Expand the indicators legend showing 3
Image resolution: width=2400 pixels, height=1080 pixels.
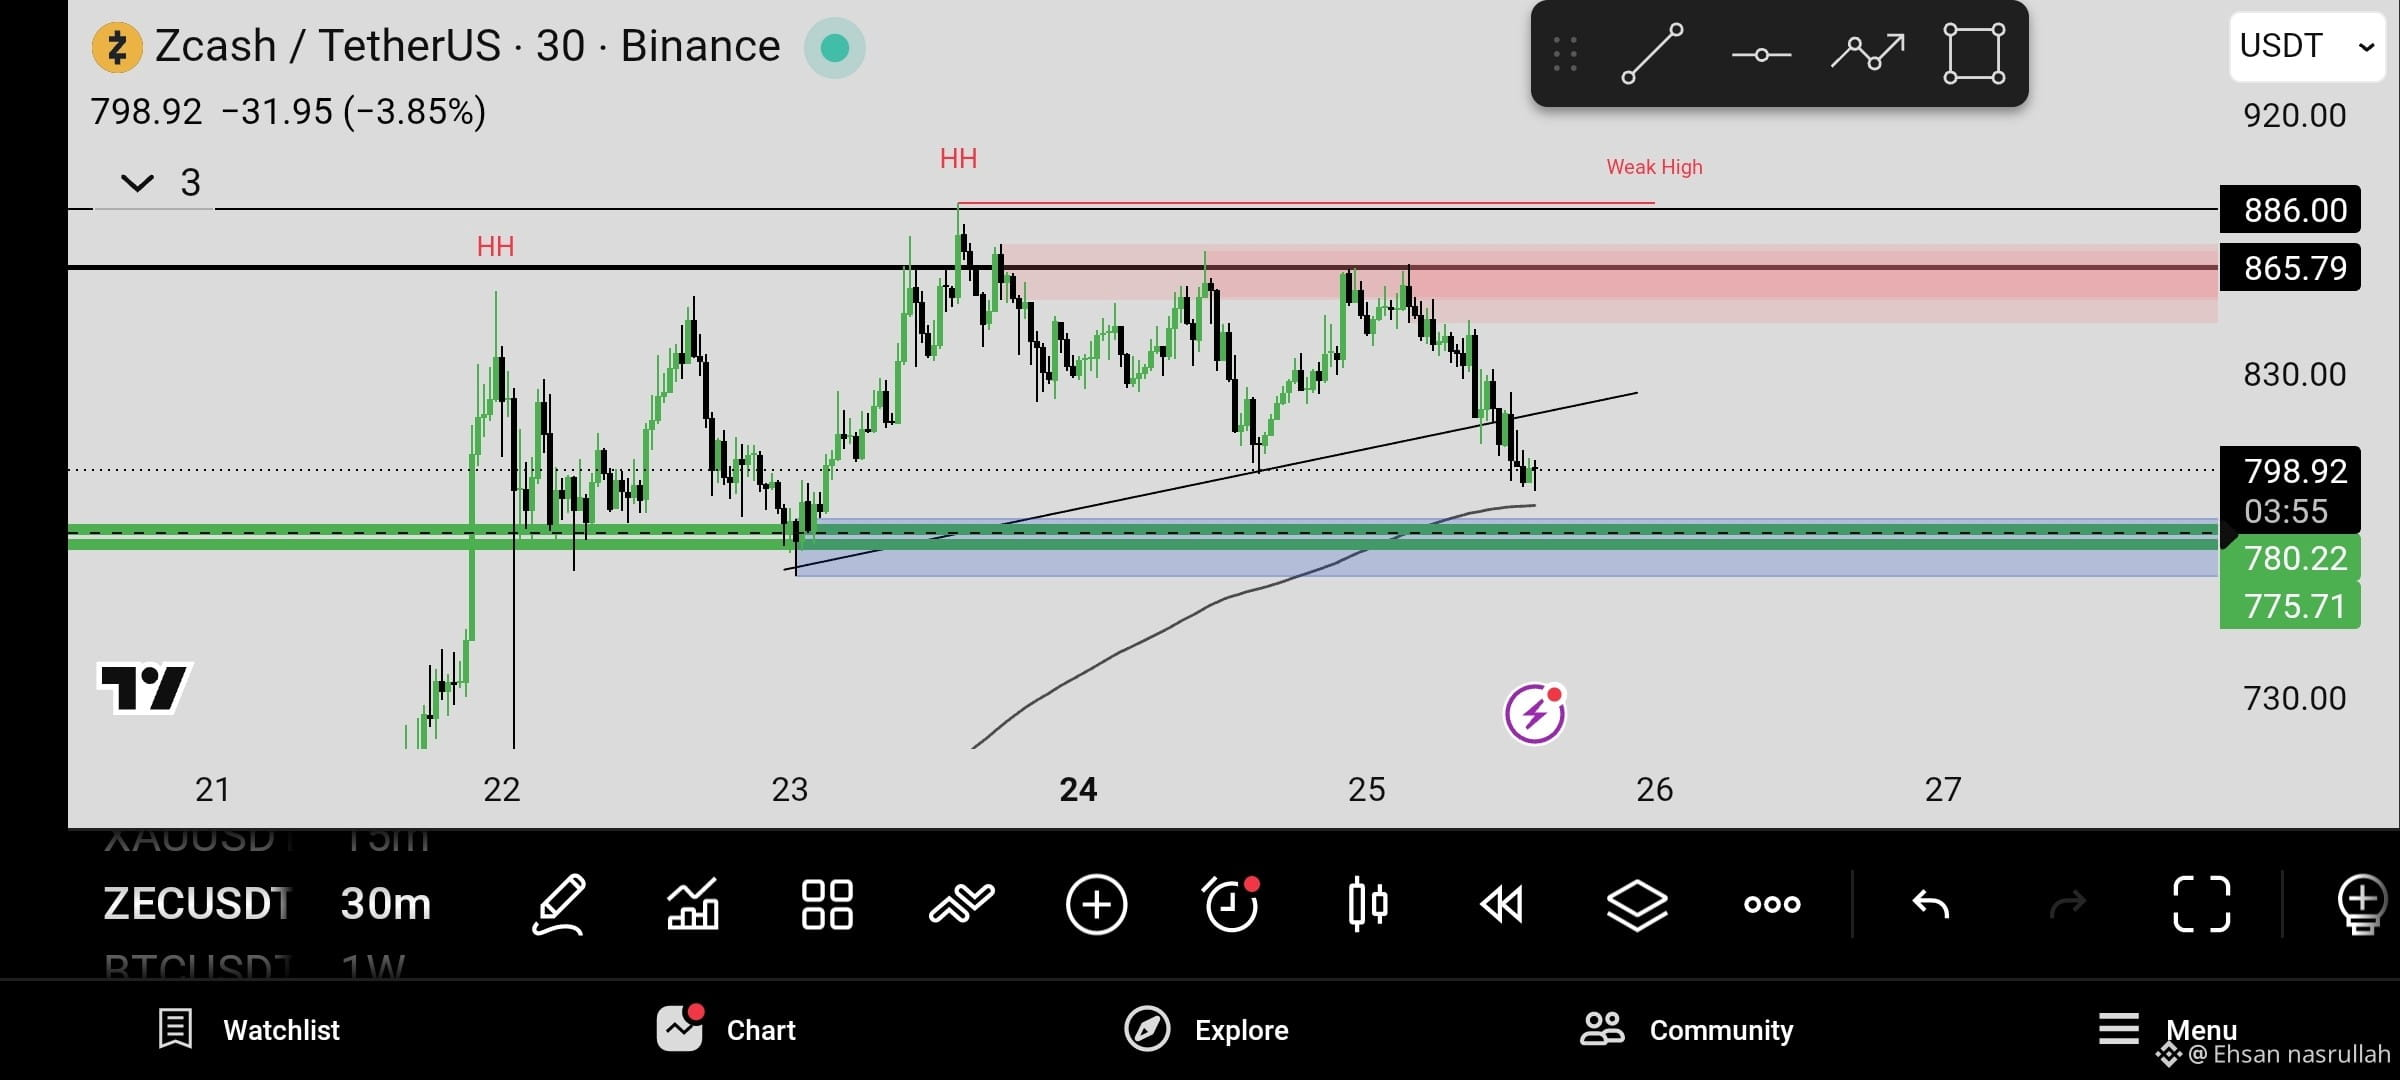(x=160, y=183)
